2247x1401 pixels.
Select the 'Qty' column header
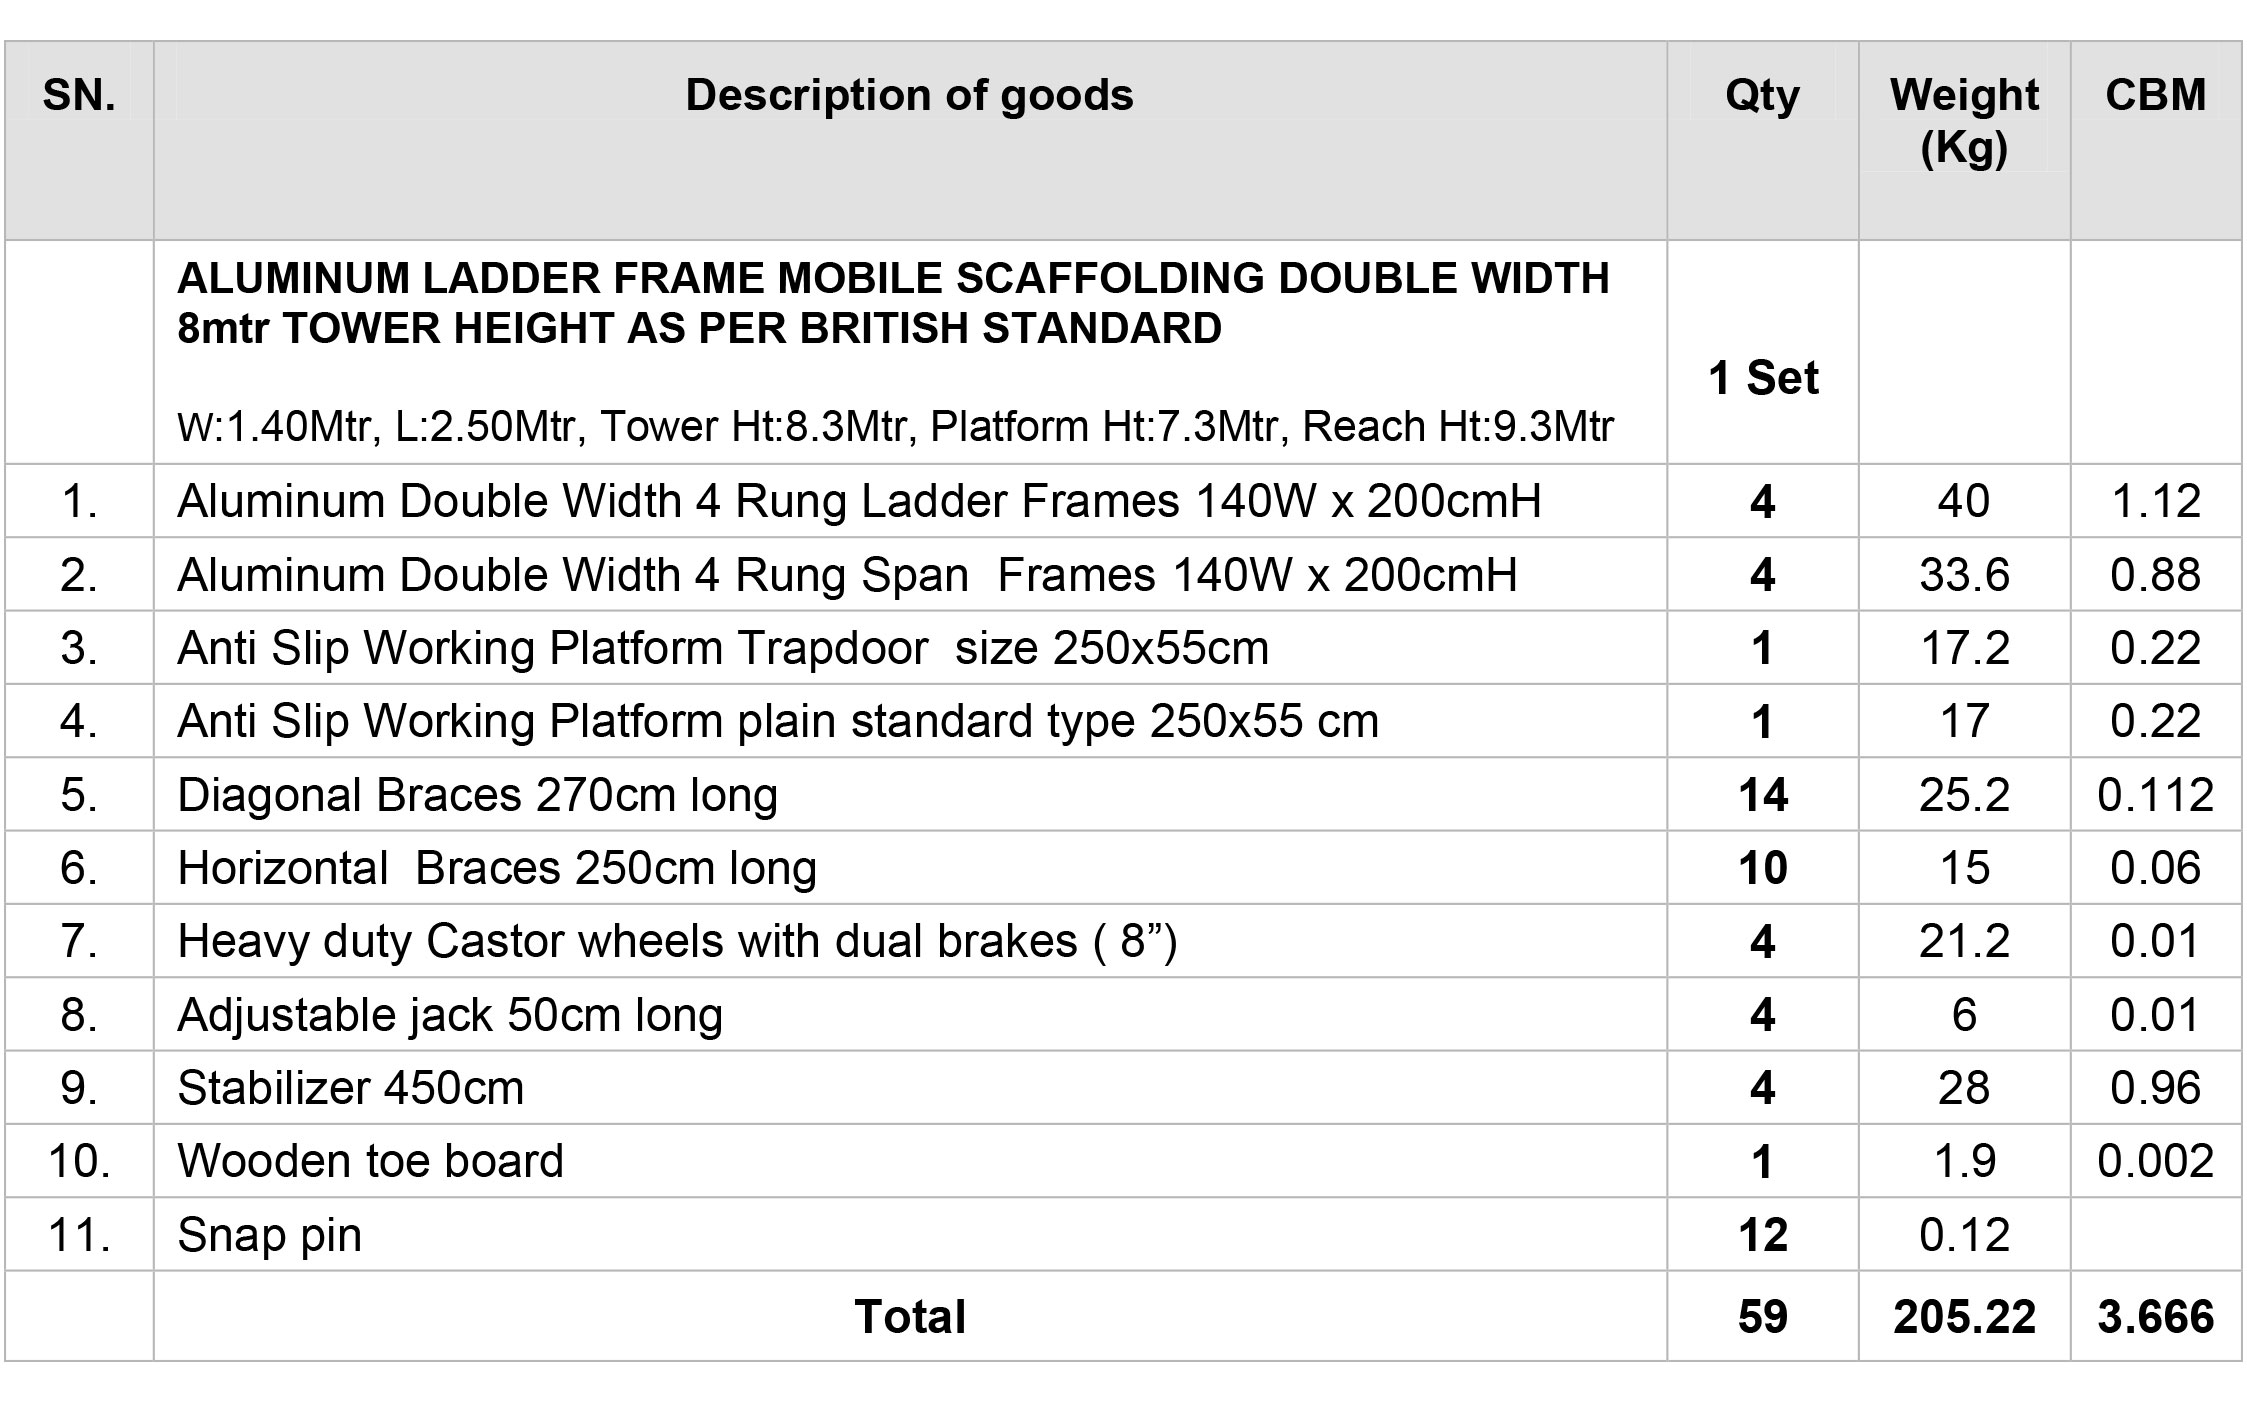[x=1762, y=96]
